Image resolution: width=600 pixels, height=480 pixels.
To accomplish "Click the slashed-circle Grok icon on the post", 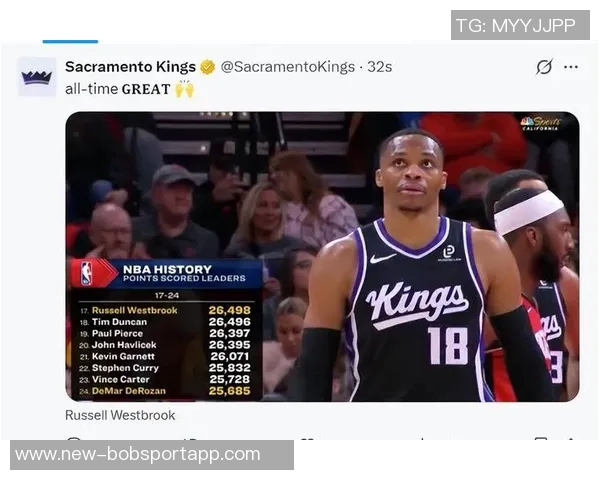I will [x=544, y=67].
